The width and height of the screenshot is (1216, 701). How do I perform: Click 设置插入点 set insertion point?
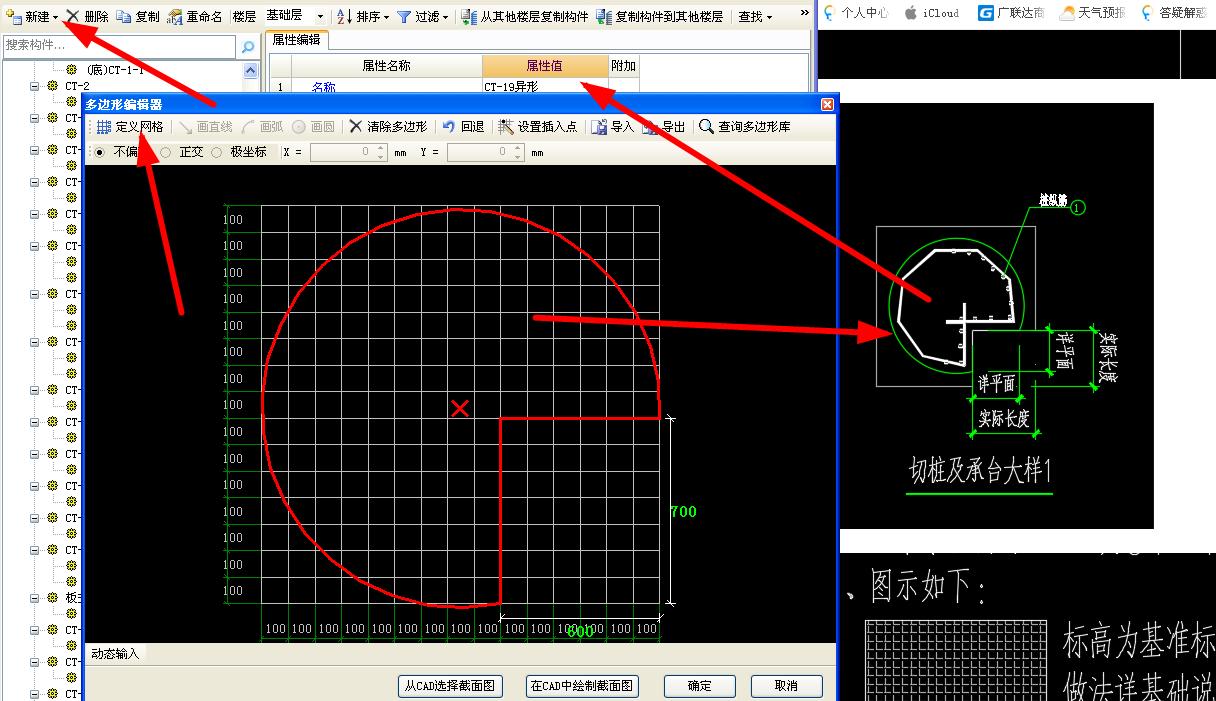point(538,127)
